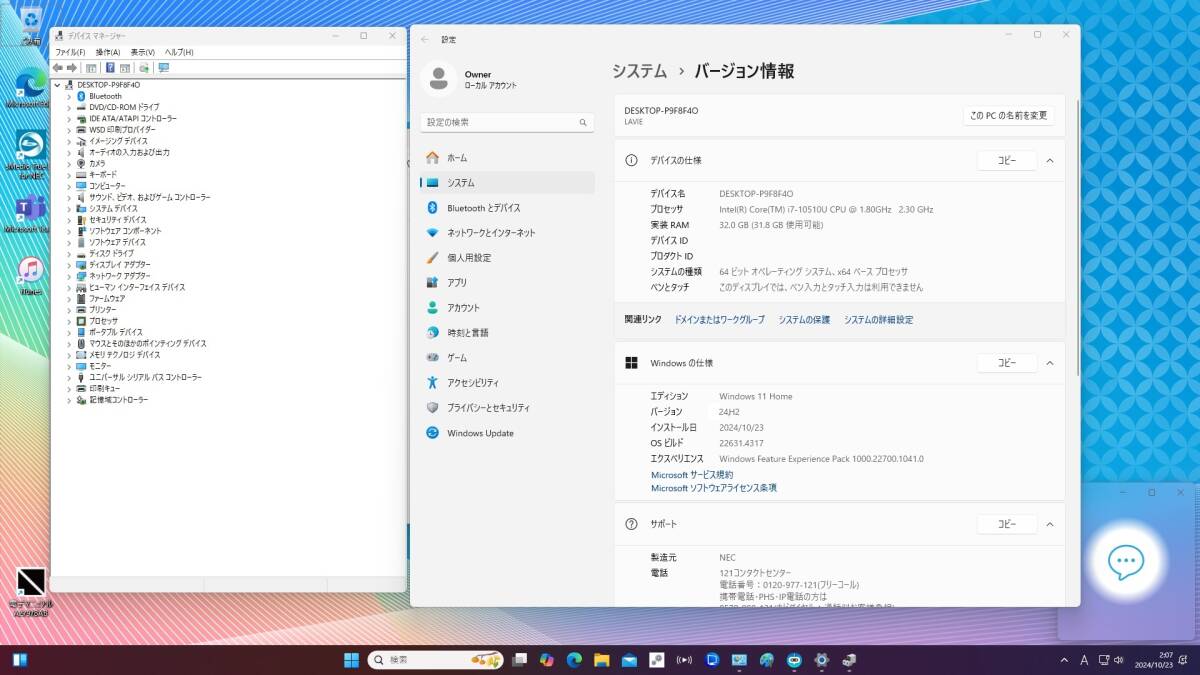
Task: Click the Settings back arrow in title bar
Action: point(425,39)
